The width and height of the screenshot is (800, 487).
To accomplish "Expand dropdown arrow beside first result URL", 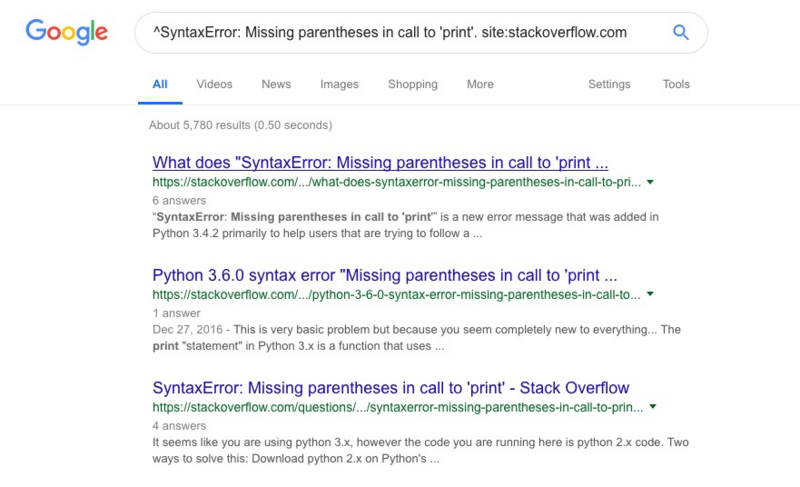I will click(x=651, y=183).
